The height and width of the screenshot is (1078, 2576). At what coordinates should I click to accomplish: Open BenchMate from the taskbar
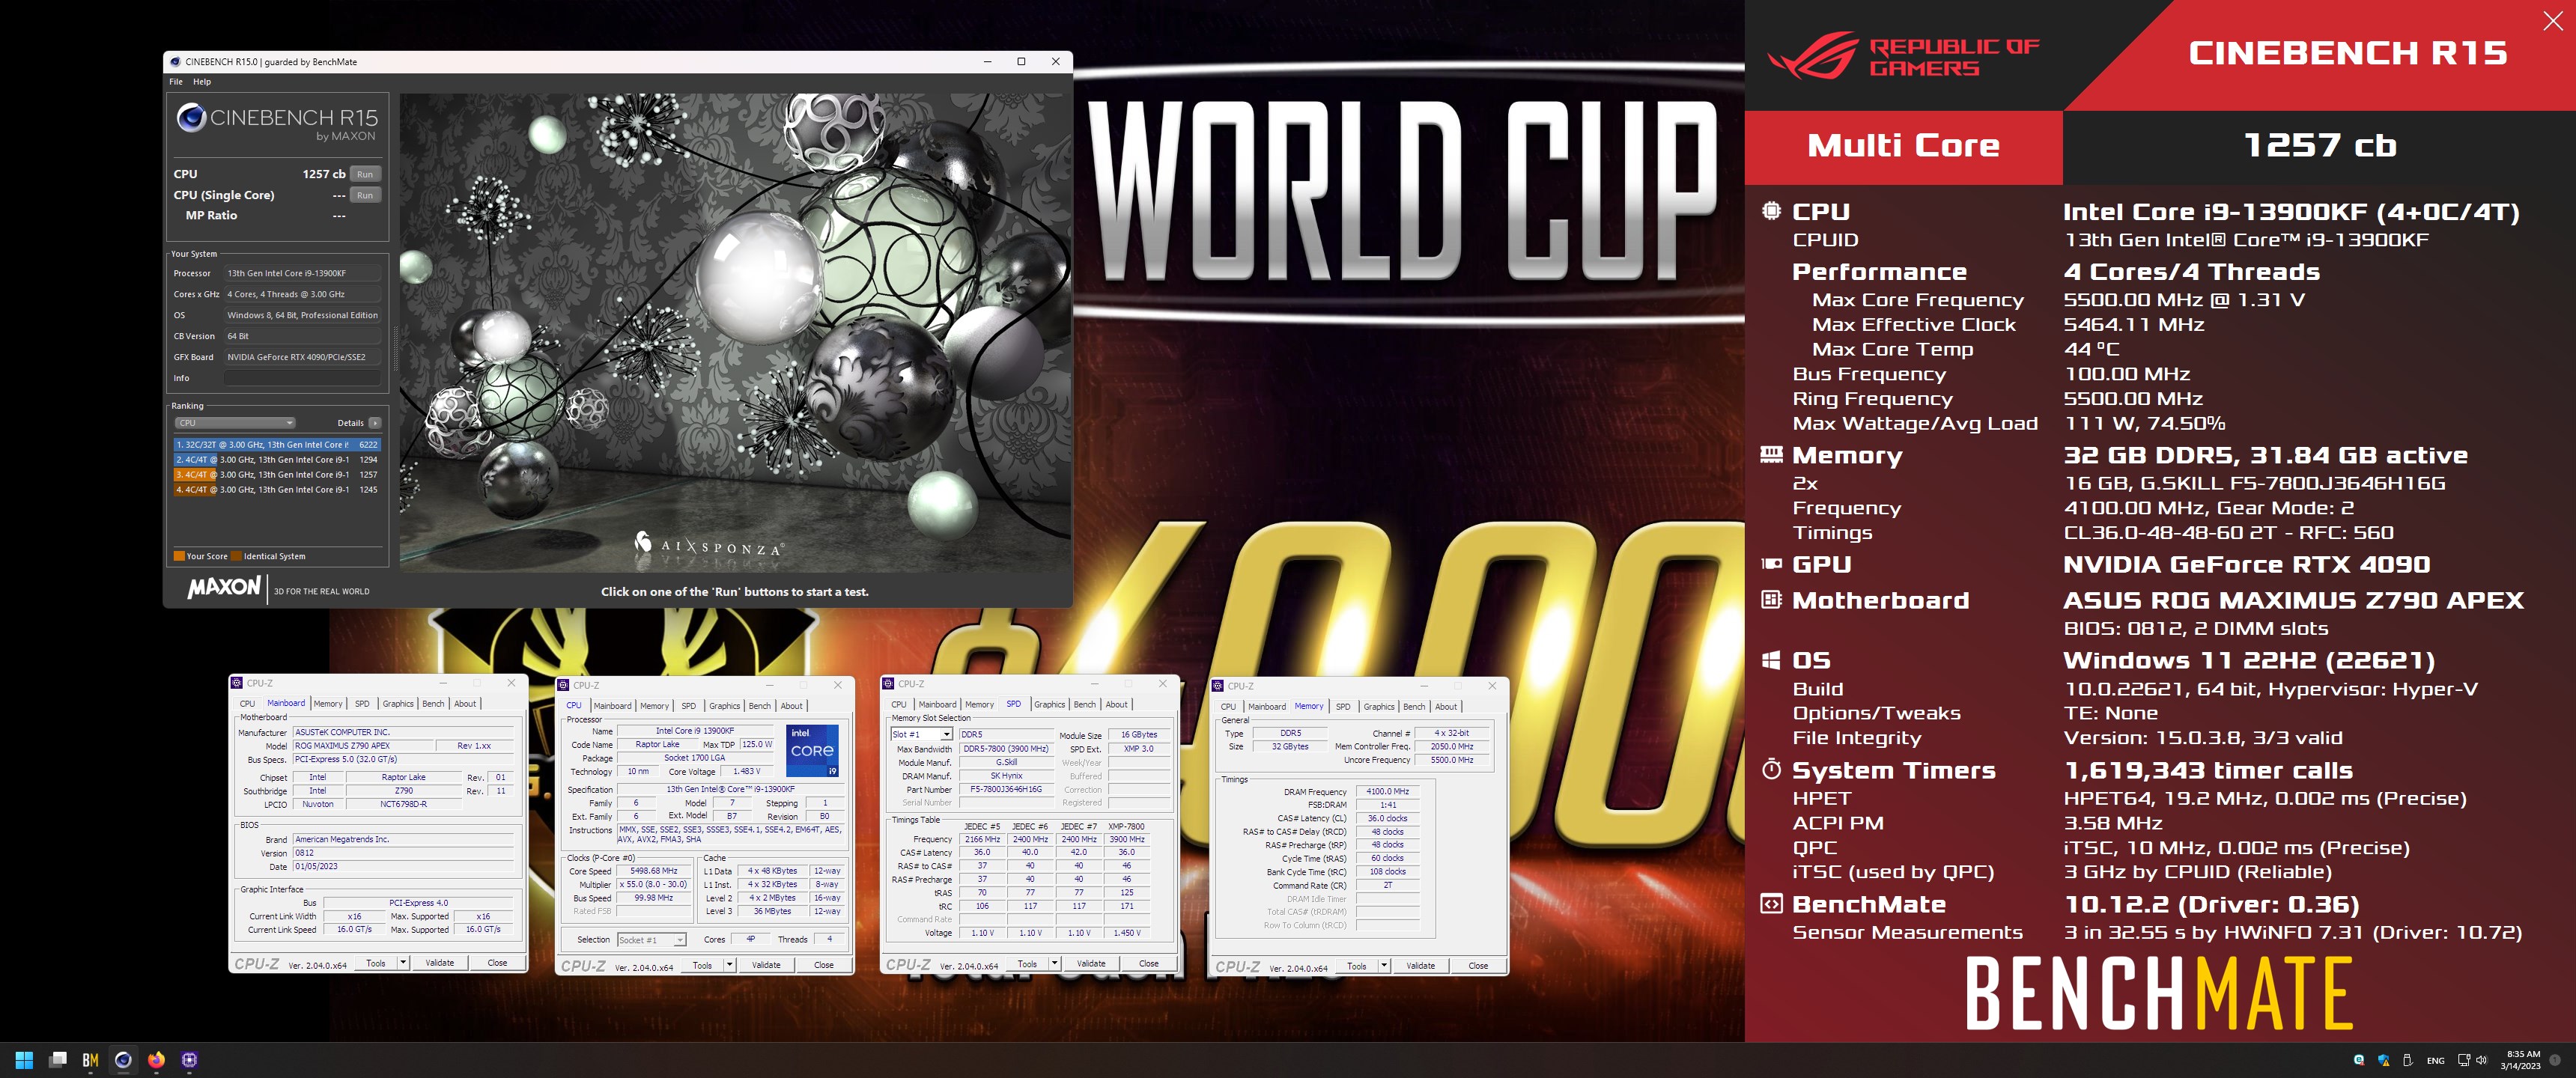[x=91, y=1060]
